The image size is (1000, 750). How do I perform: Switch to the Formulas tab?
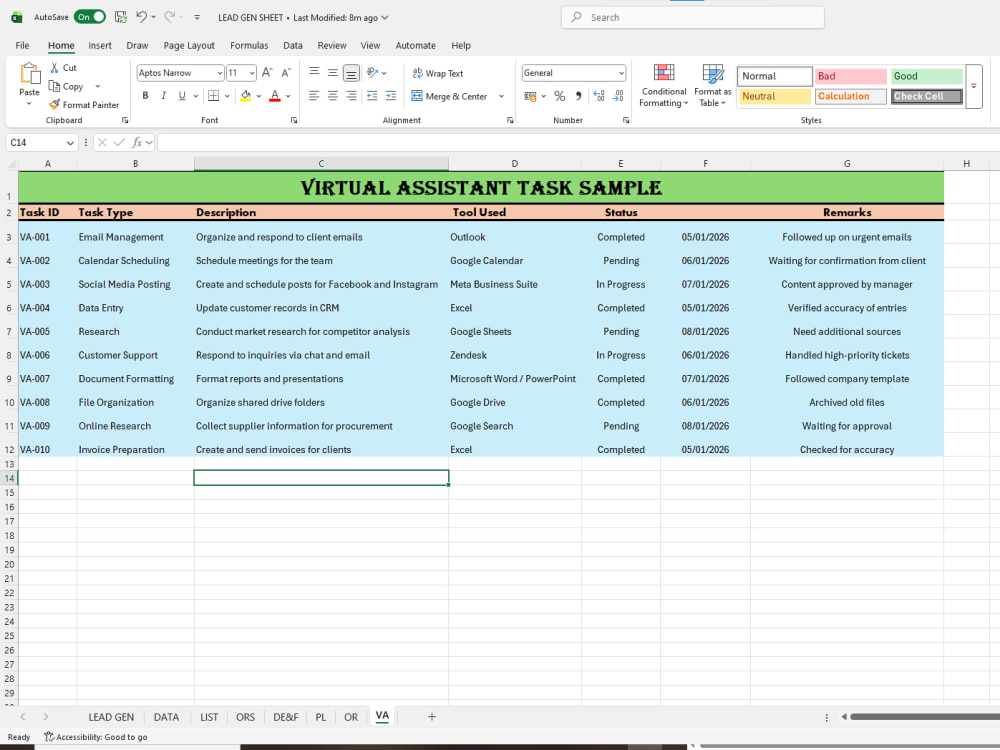tap(249, 45)
